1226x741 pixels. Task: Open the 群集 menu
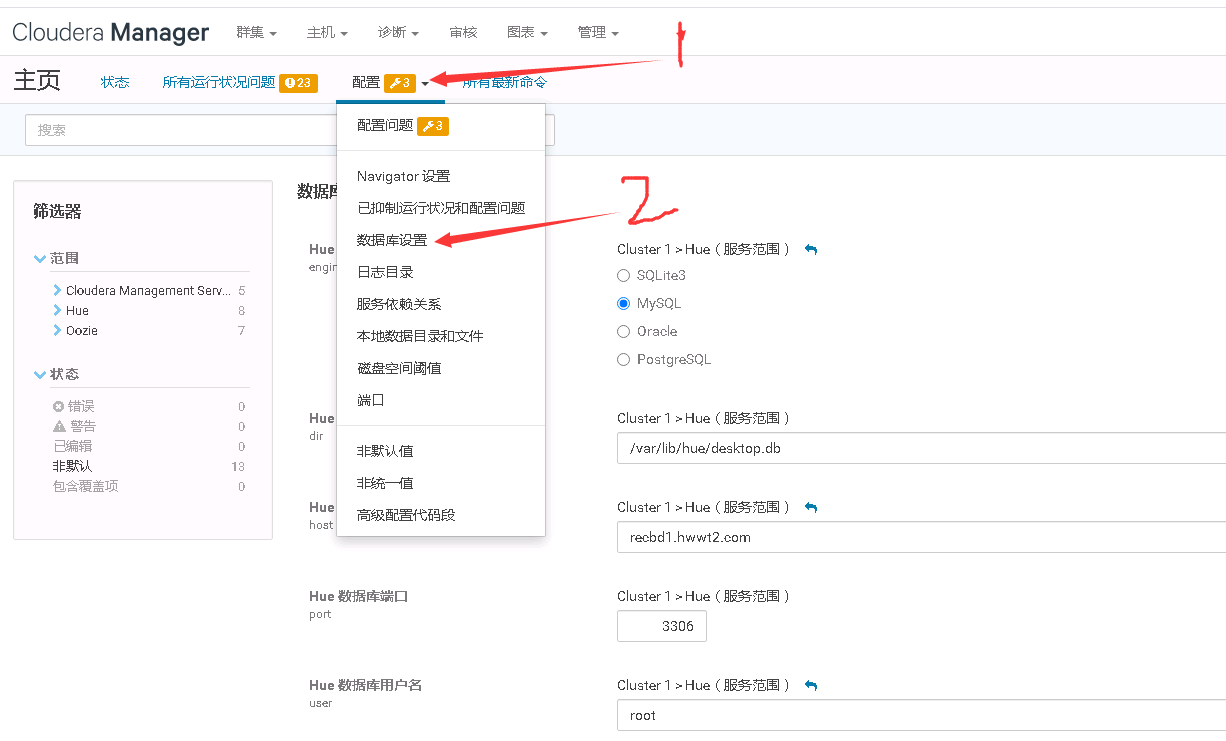click(x=256, y=33)
